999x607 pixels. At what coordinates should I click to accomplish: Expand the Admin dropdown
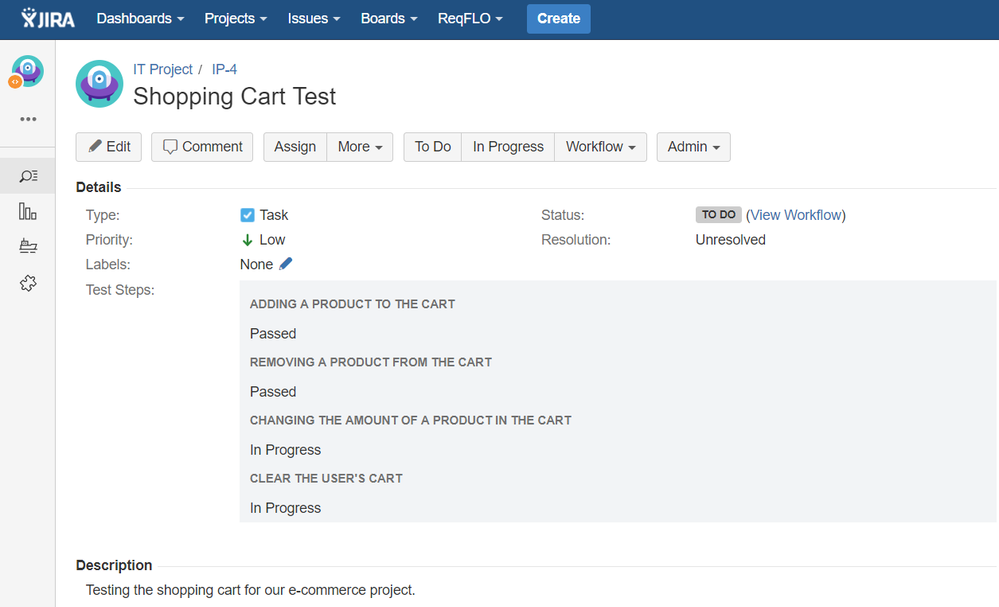(694, 147)
